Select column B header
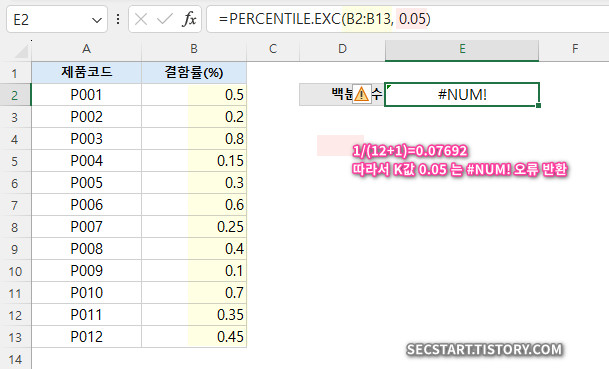 pos(194,49)
